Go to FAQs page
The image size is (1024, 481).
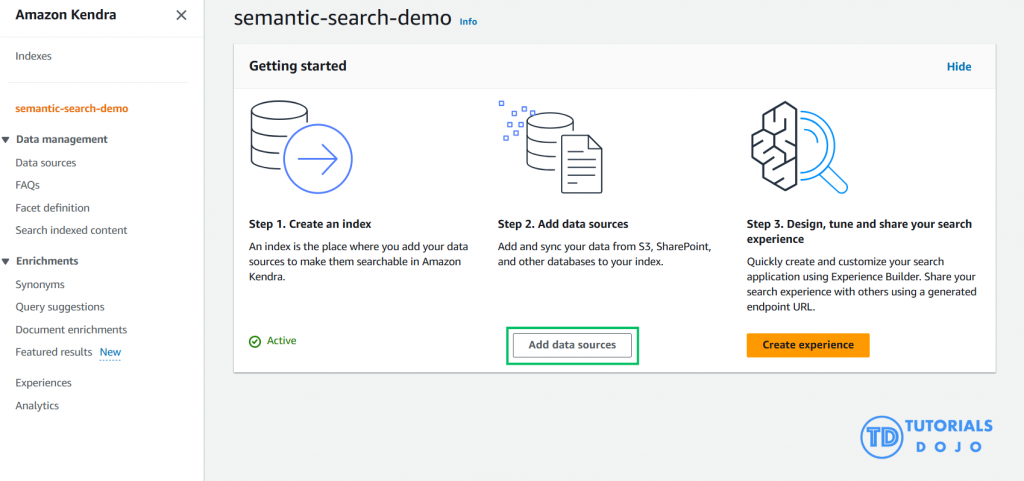point(27,185)
